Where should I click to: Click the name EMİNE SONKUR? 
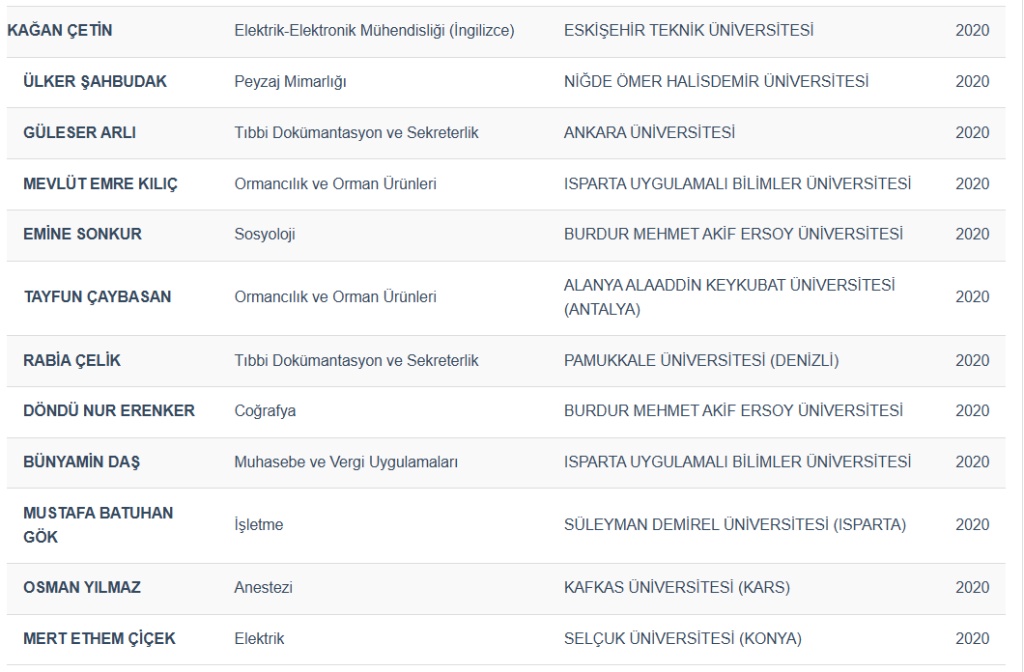82,234
